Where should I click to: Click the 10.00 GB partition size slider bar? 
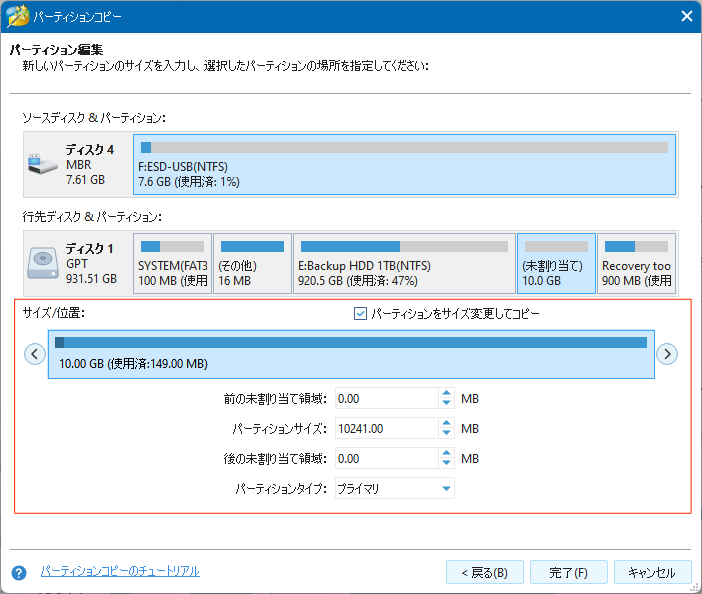point(351,353)
